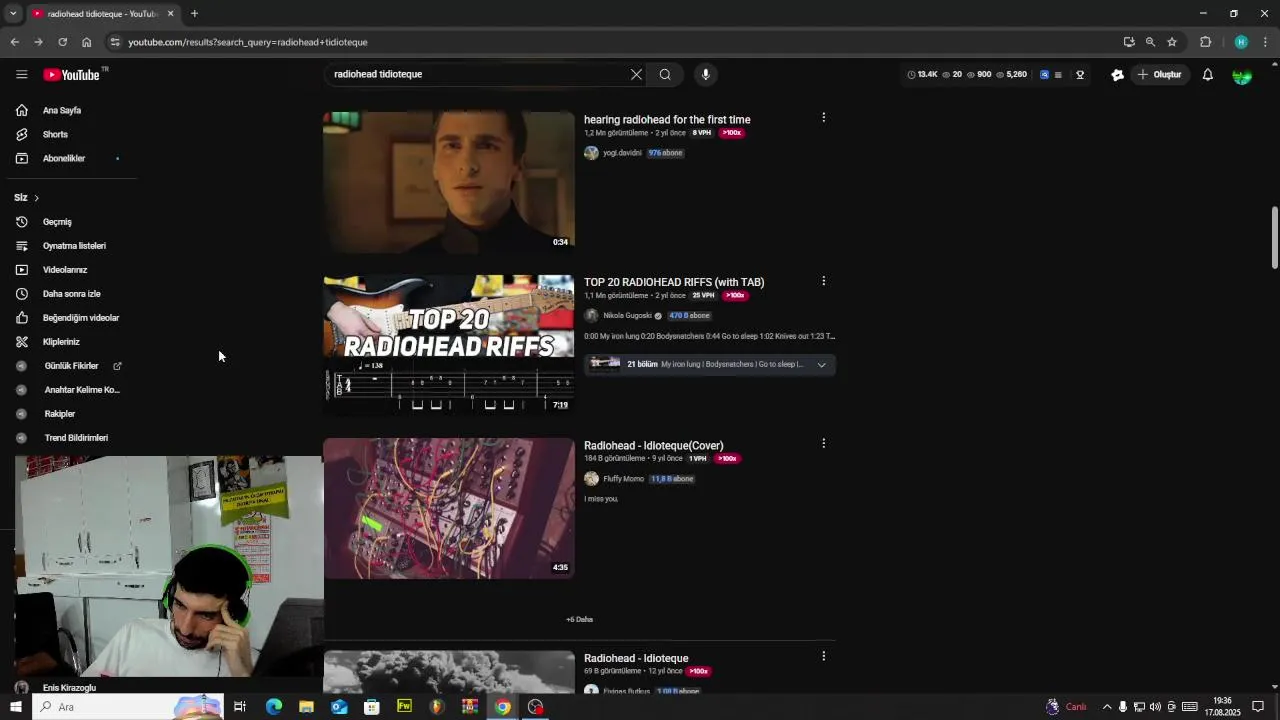
Task: Reload the page
Action: (x=62, y=42)
